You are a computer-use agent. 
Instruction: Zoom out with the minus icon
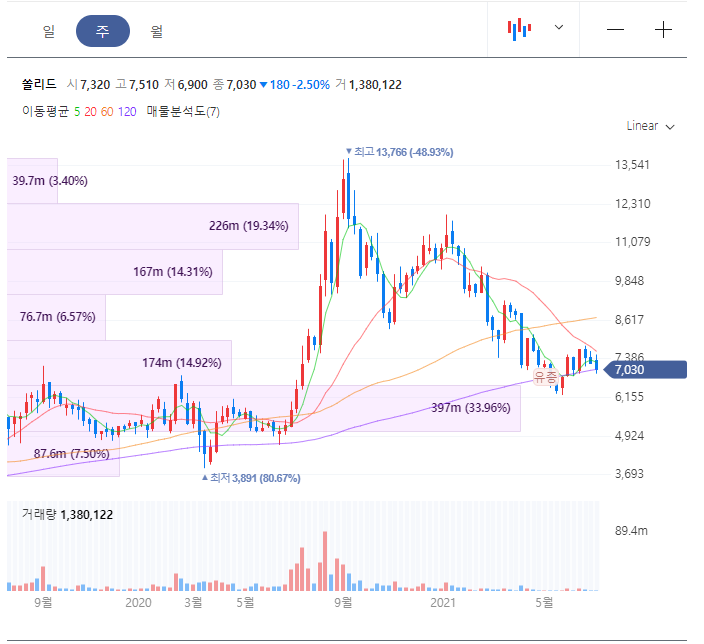(x=615, y=30)
